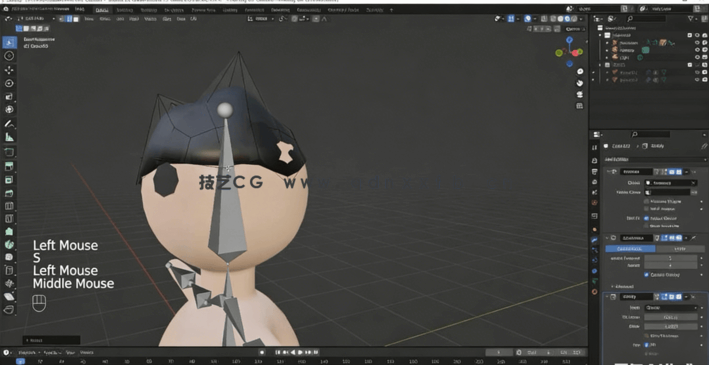709x365 pixels.
Task: Collapse the Armature modifier panel
Action: tap(607, 172)
